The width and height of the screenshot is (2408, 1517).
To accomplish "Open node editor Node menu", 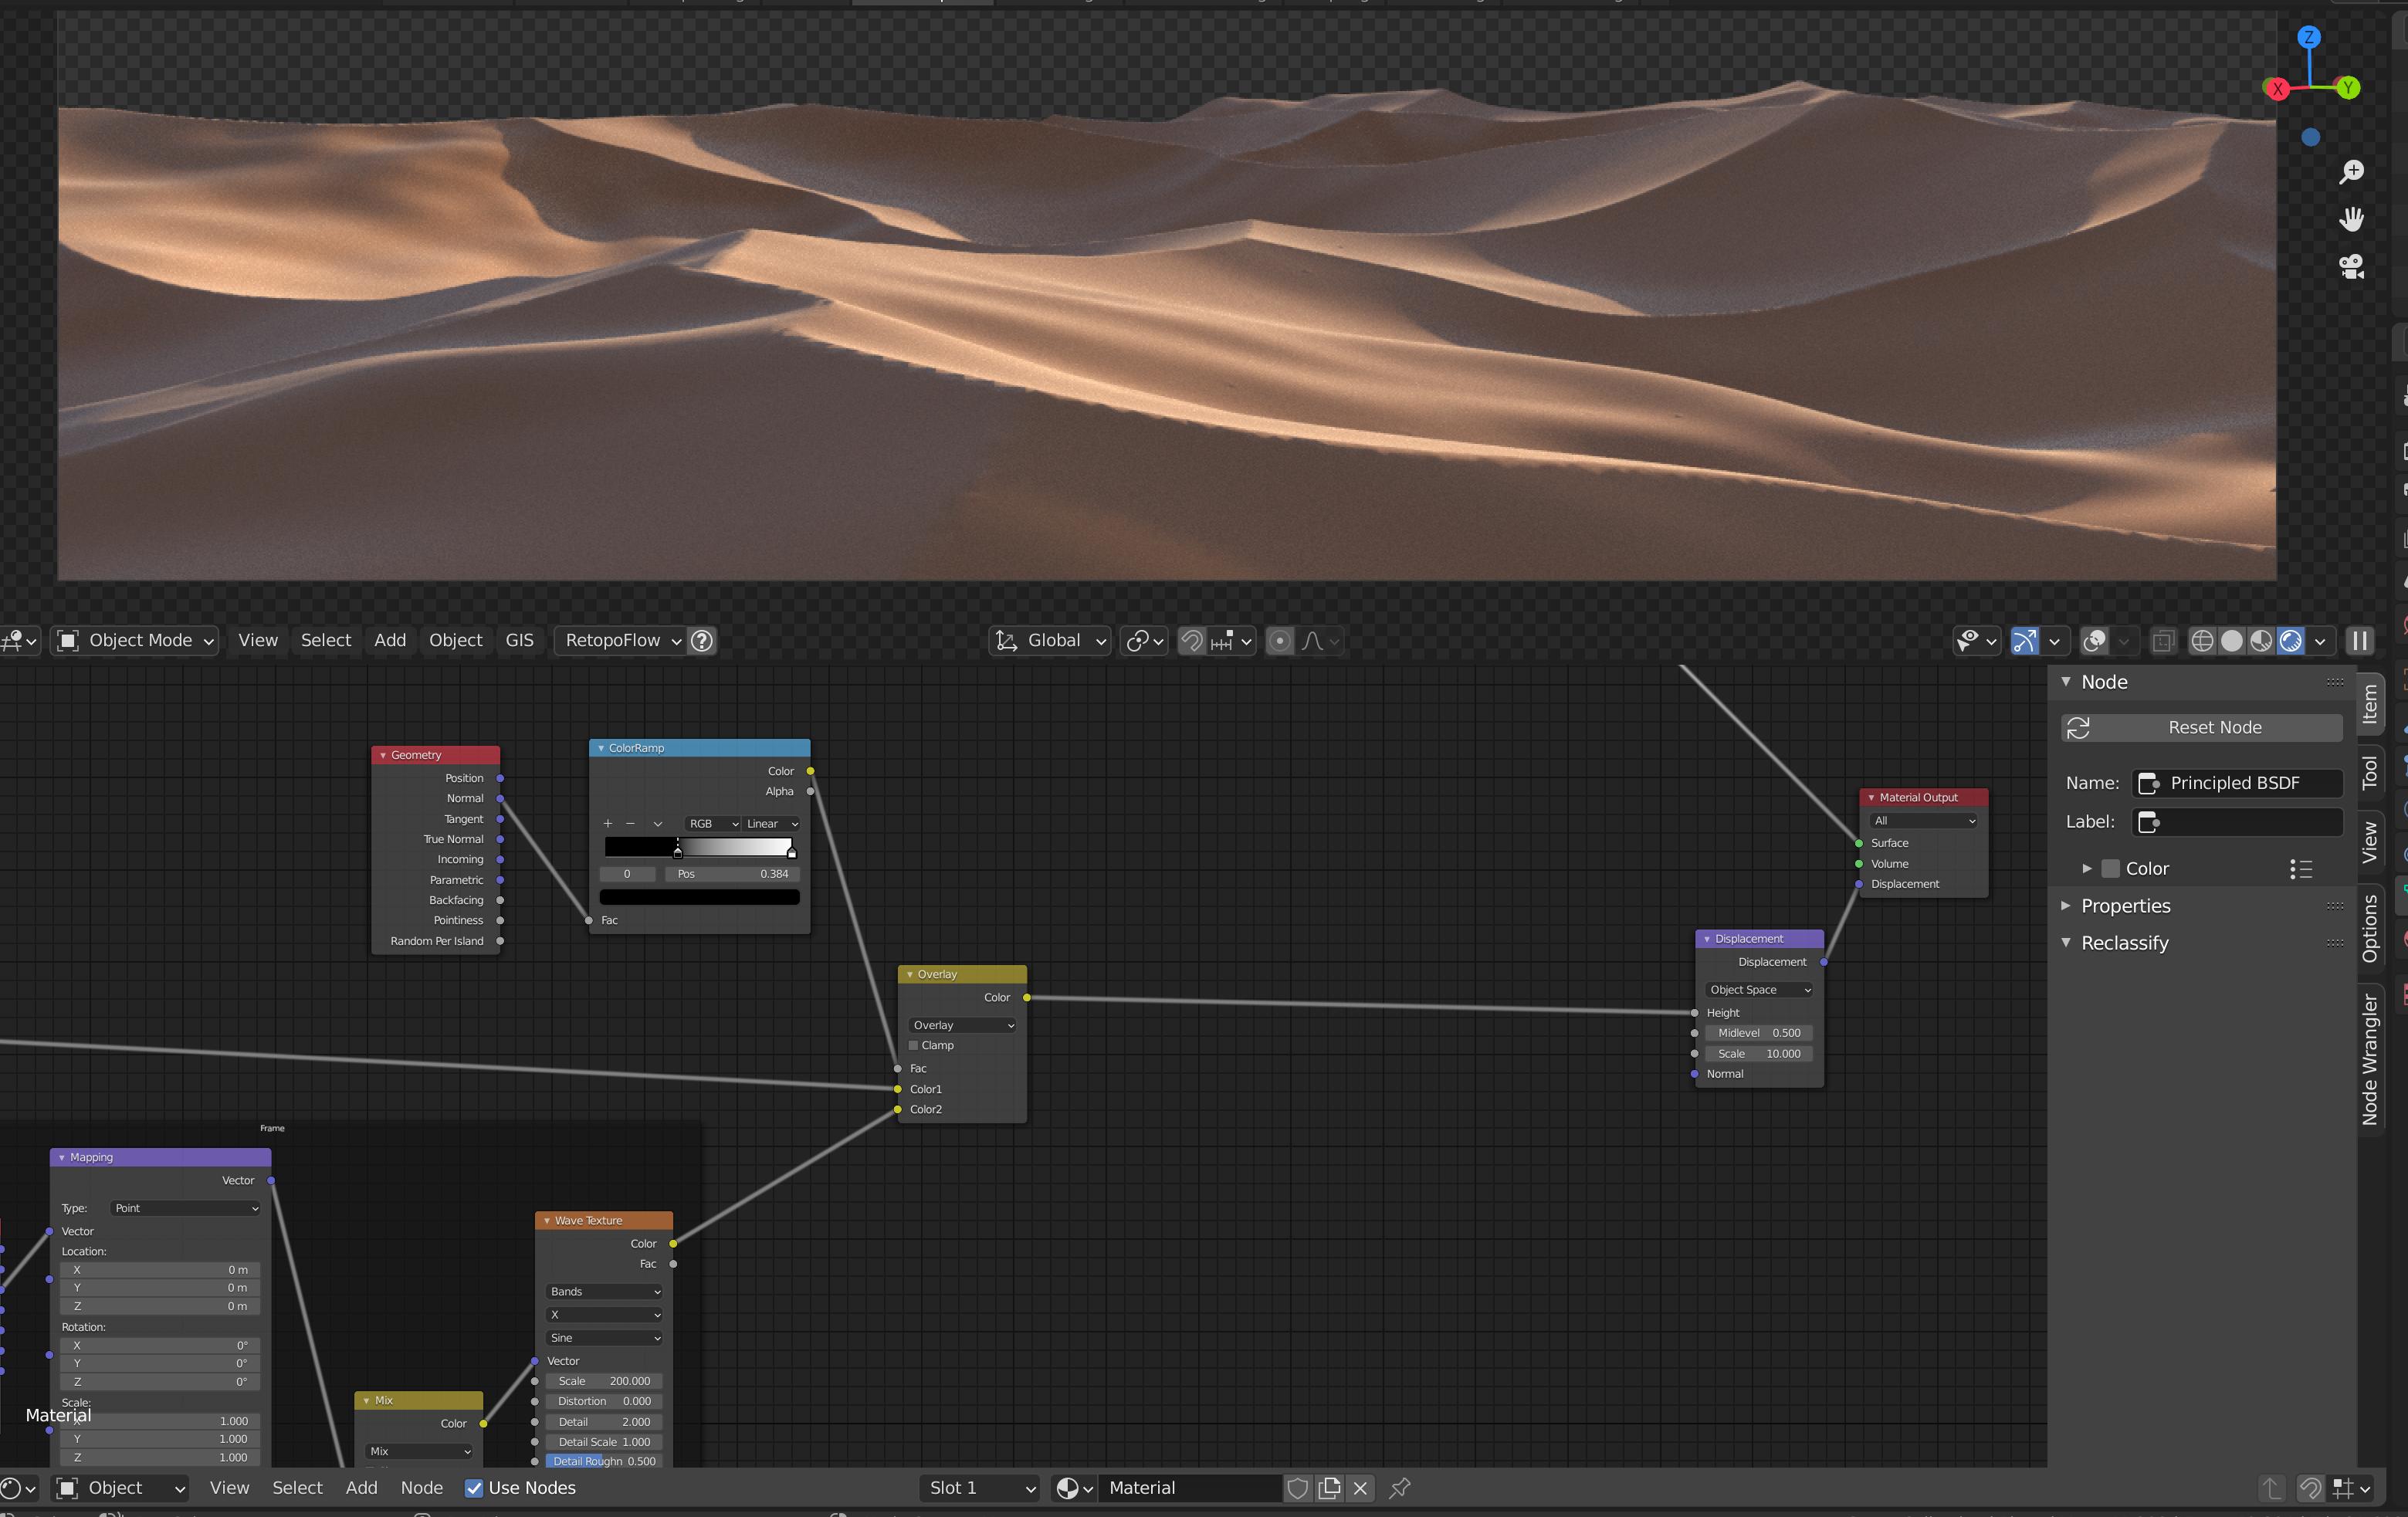I will pos(421,1488).
